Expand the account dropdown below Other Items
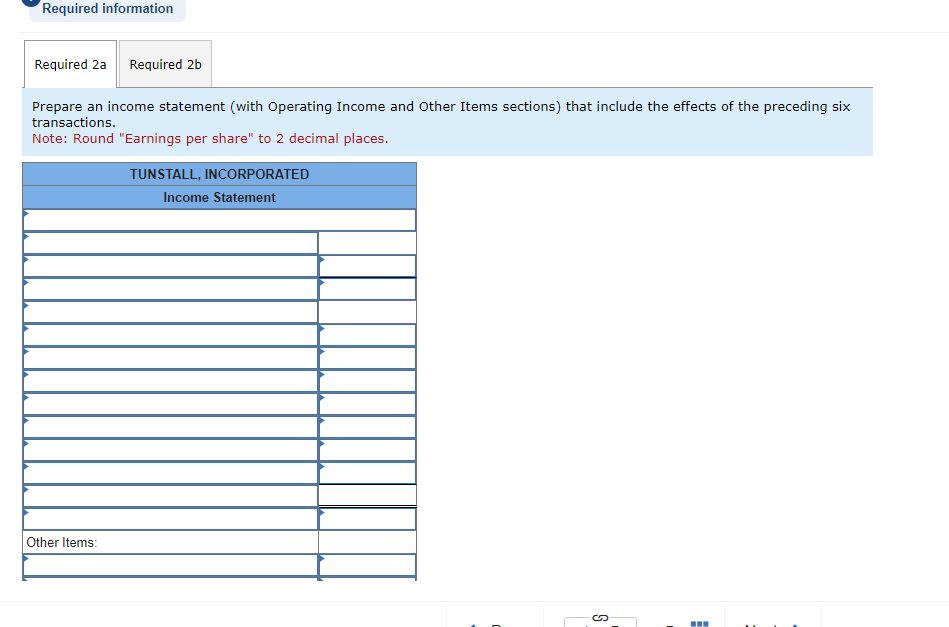Viewport: 949px width, 627px height. 25,564
